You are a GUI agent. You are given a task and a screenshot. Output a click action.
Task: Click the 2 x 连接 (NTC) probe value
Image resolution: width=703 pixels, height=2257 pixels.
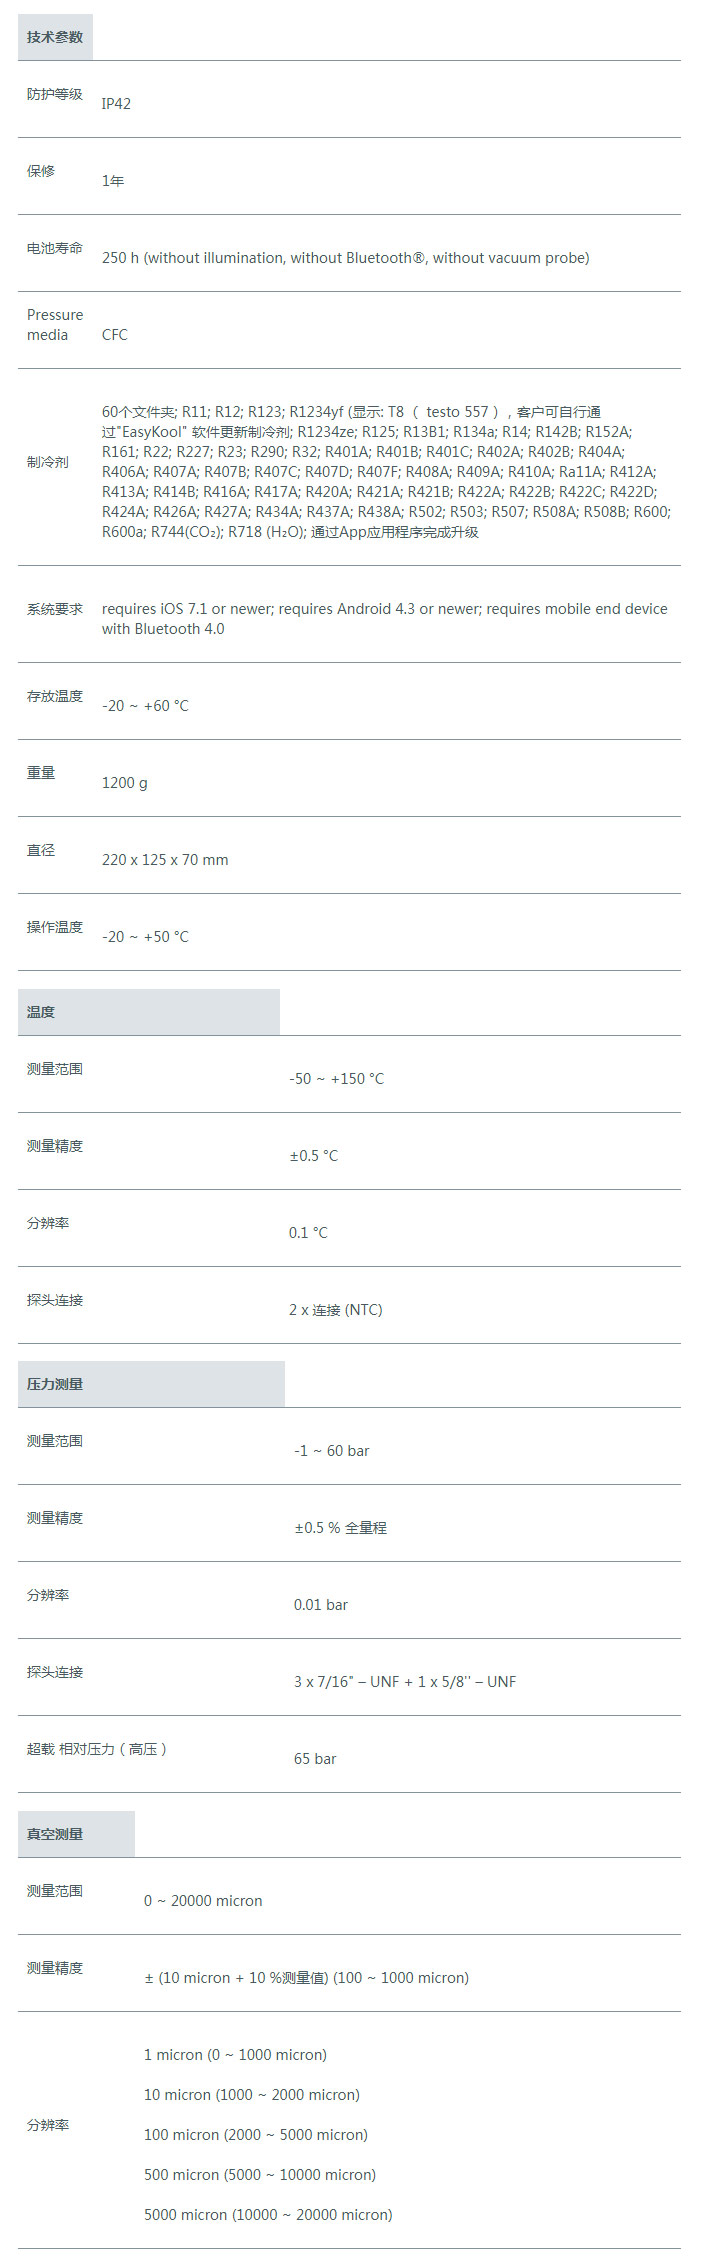click(336, 1310)
